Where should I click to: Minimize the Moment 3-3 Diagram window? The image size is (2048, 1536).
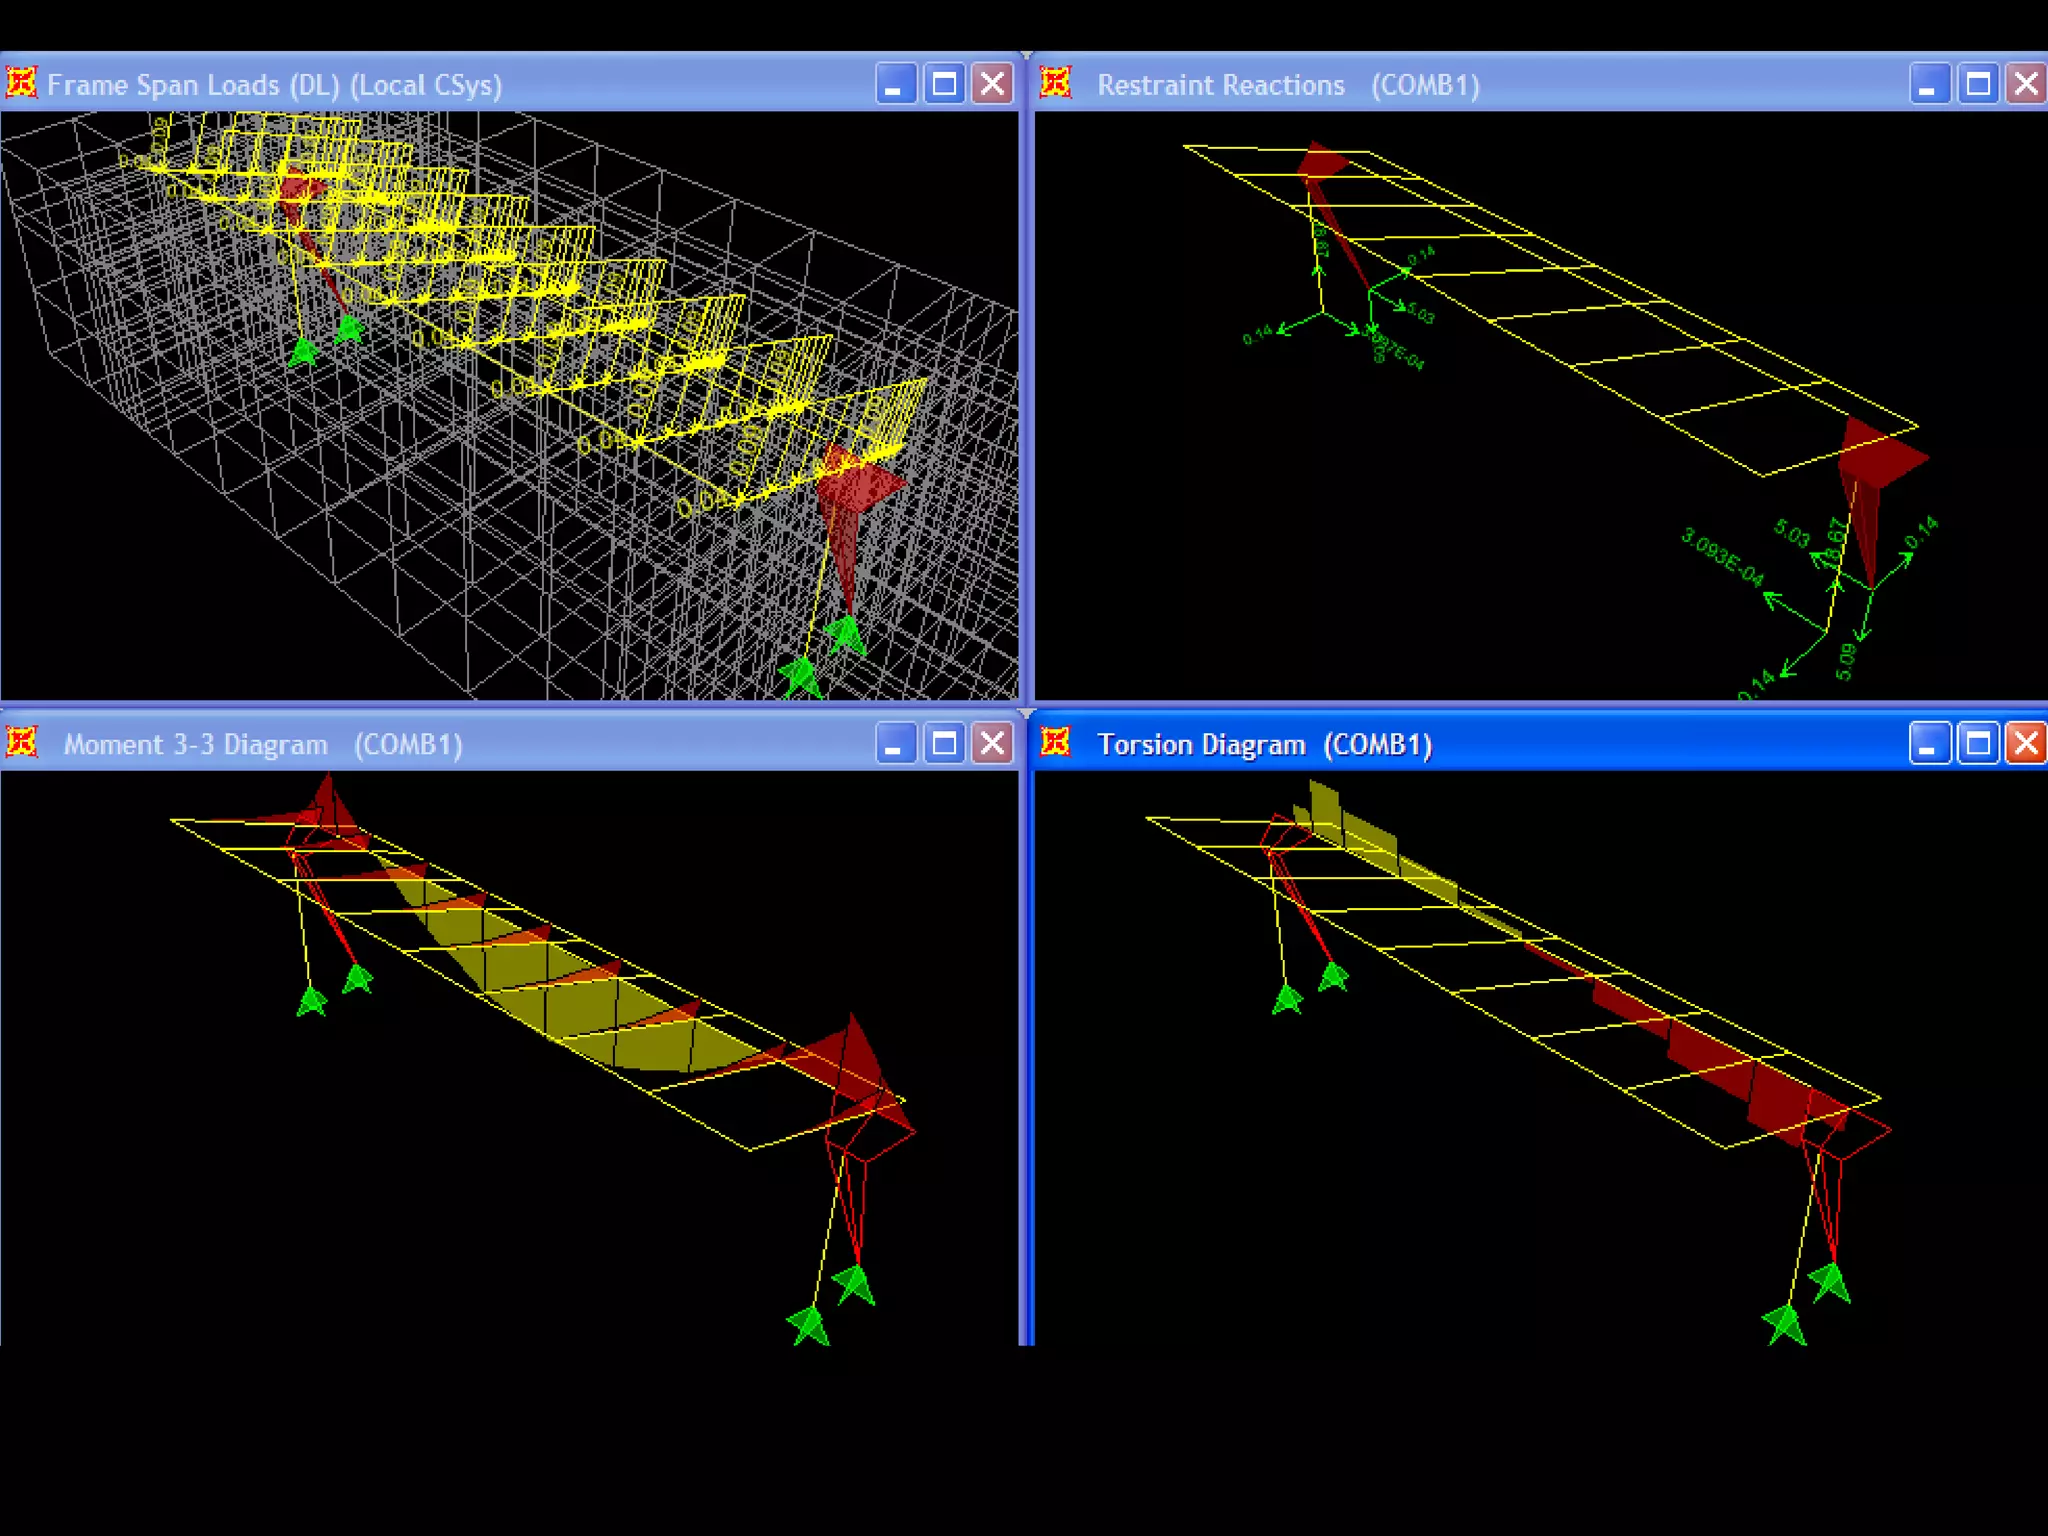click(x=895, y=743)
